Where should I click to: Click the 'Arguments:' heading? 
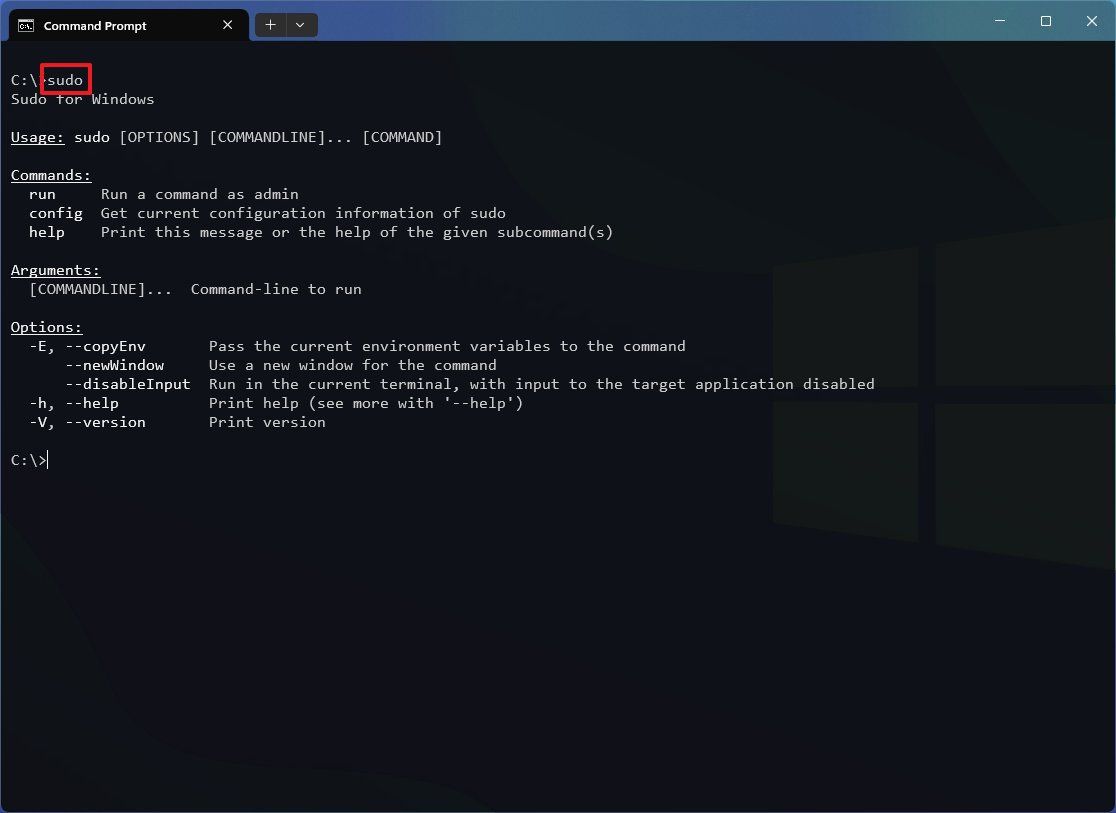[56, 271]
